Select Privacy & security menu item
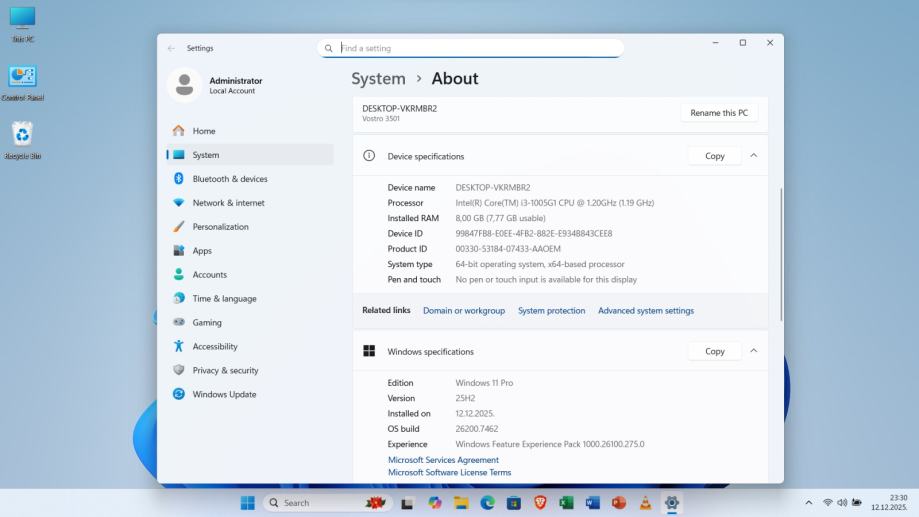Screen dimensions: 919x517 [x=225, y=370]
